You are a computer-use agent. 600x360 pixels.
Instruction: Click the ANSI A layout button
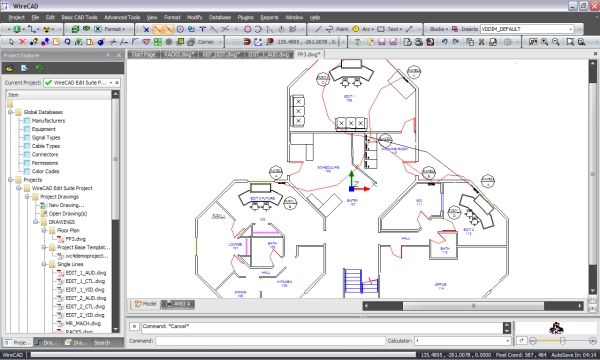(x=178, y=304)
